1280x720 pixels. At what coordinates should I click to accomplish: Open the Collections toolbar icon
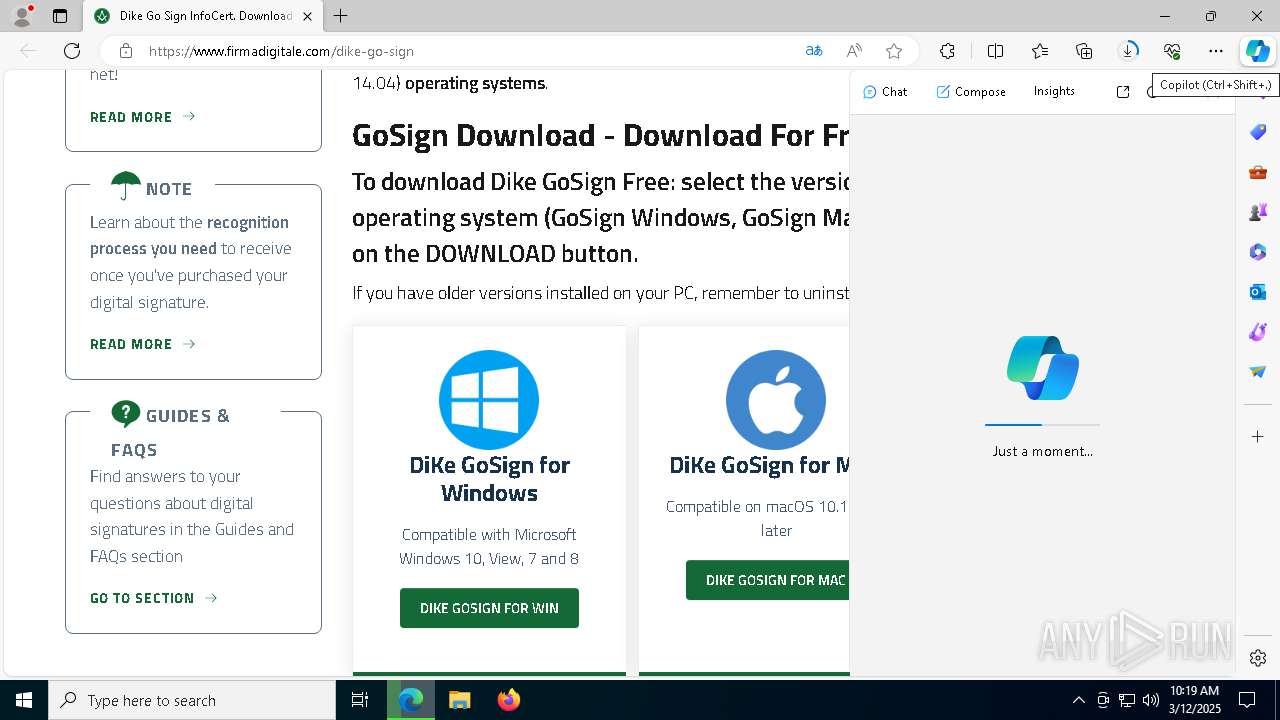pos(1084,51)
